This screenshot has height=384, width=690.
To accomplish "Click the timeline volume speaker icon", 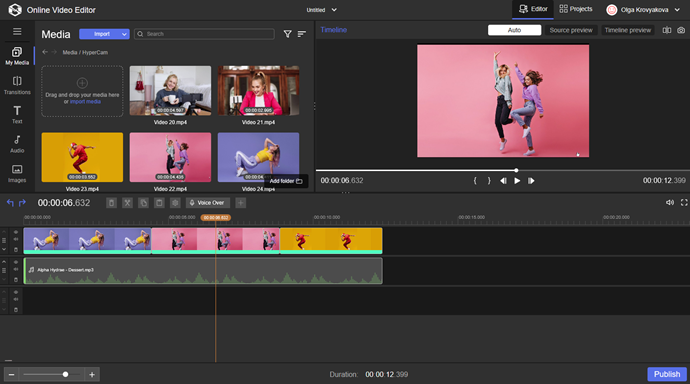I will [670, 202].
